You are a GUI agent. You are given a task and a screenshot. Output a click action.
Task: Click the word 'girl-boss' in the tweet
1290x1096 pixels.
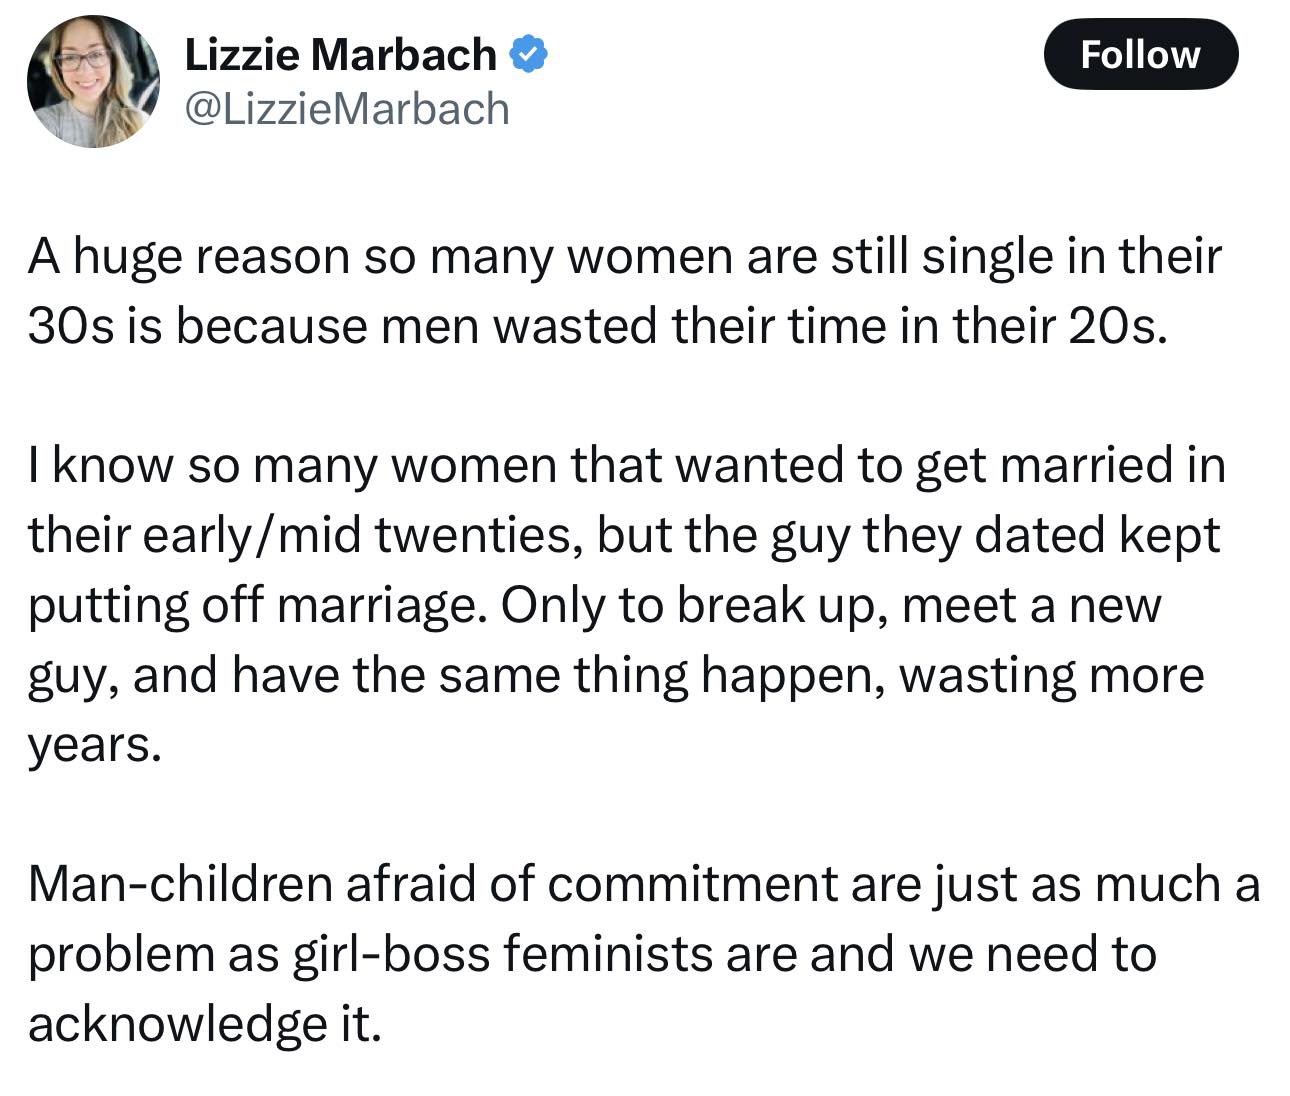[391, 954]
